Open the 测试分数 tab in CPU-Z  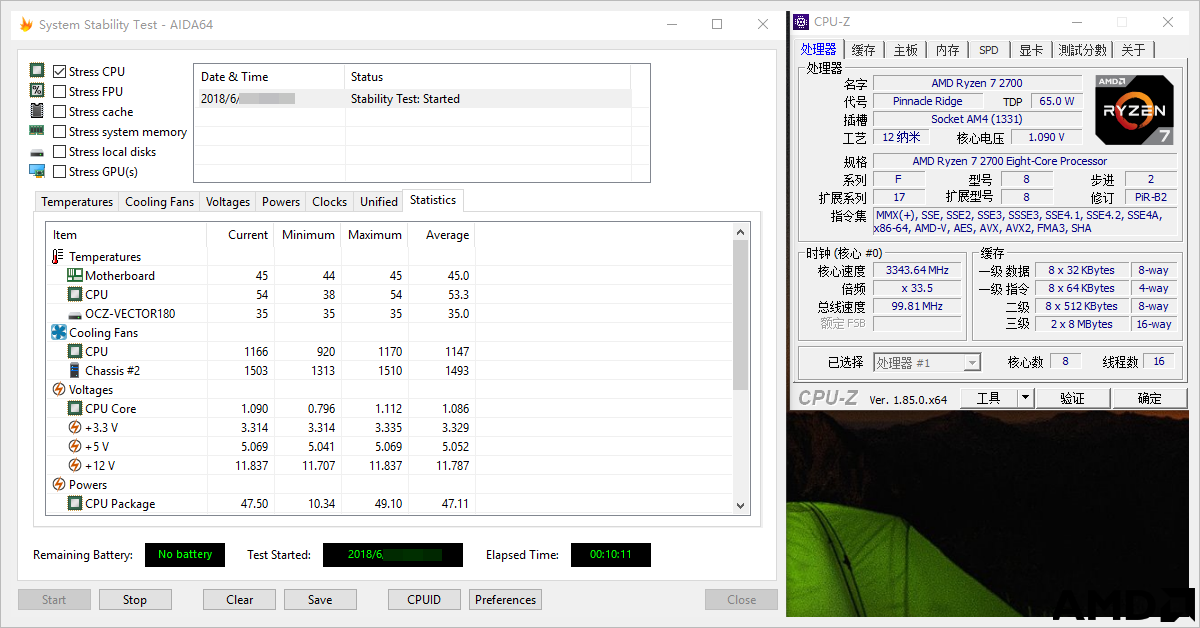point(1083,50)
